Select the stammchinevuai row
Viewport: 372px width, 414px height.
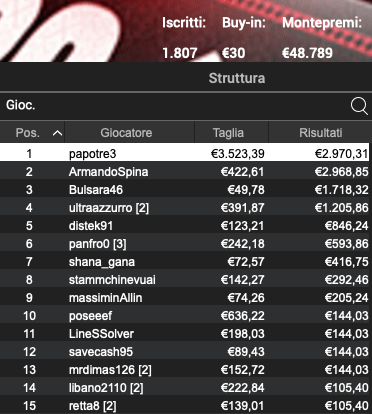click(184, 280)
